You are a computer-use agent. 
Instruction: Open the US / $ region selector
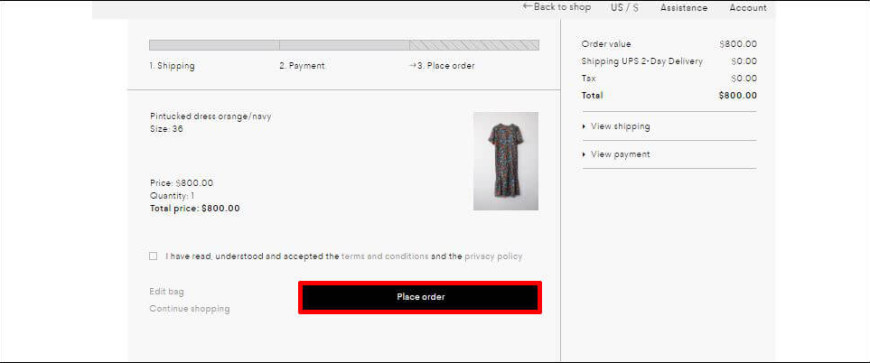tap(624, 8)
